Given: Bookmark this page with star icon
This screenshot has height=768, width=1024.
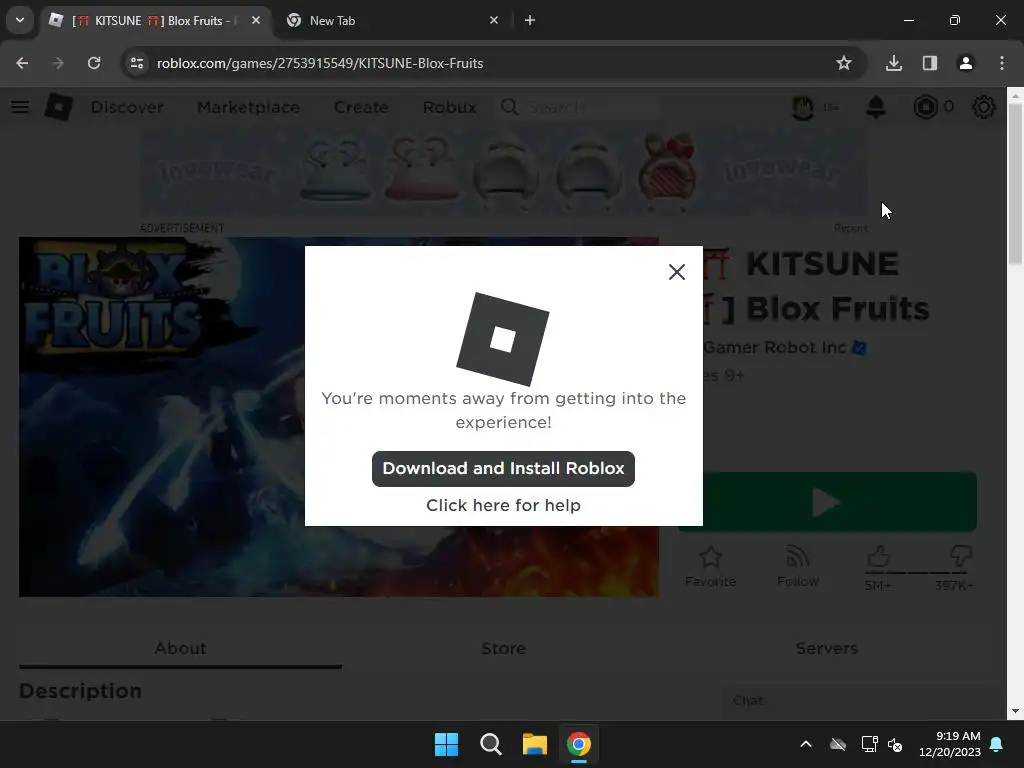Looking at the screenshot, I should pos(844,63).
